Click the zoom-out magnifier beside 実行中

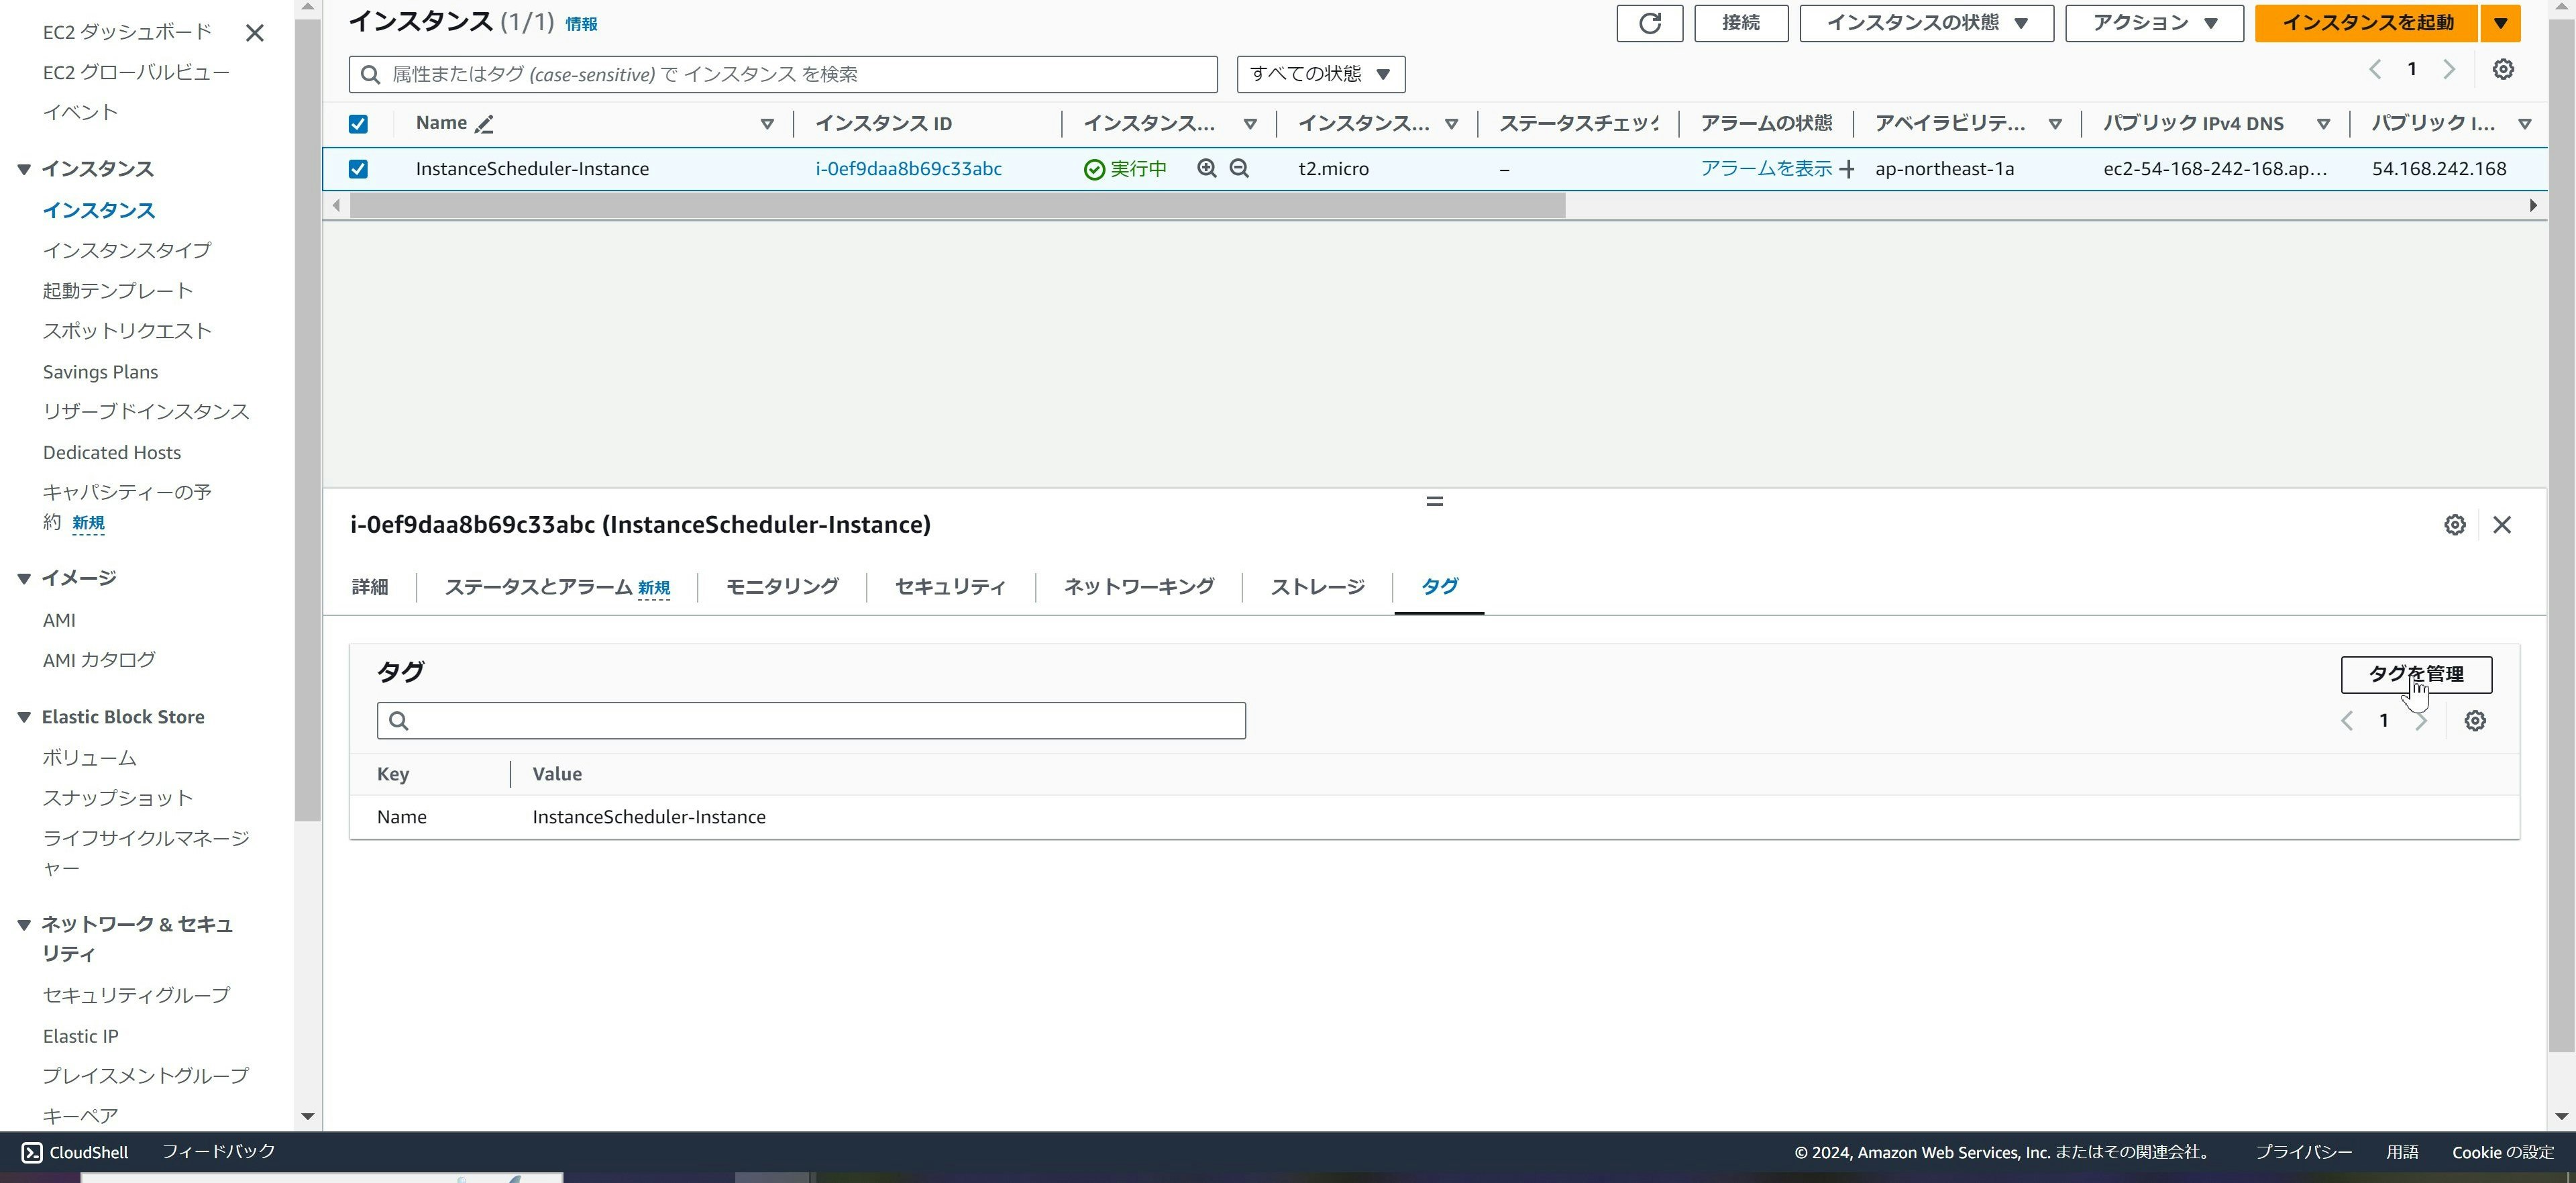tap(1239, 169)
